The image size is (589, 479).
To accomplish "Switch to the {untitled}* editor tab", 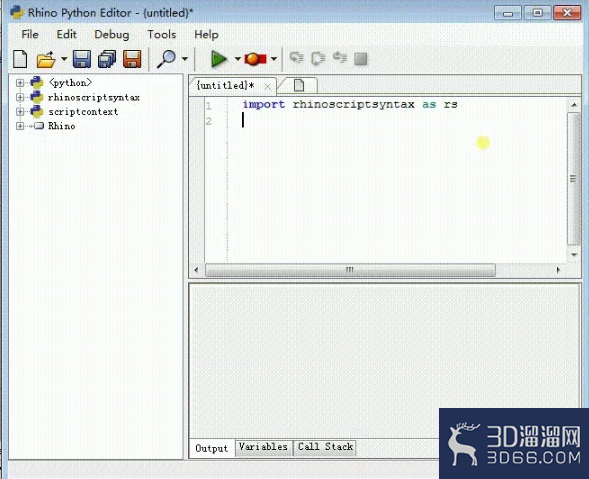I will click(225, 86).
